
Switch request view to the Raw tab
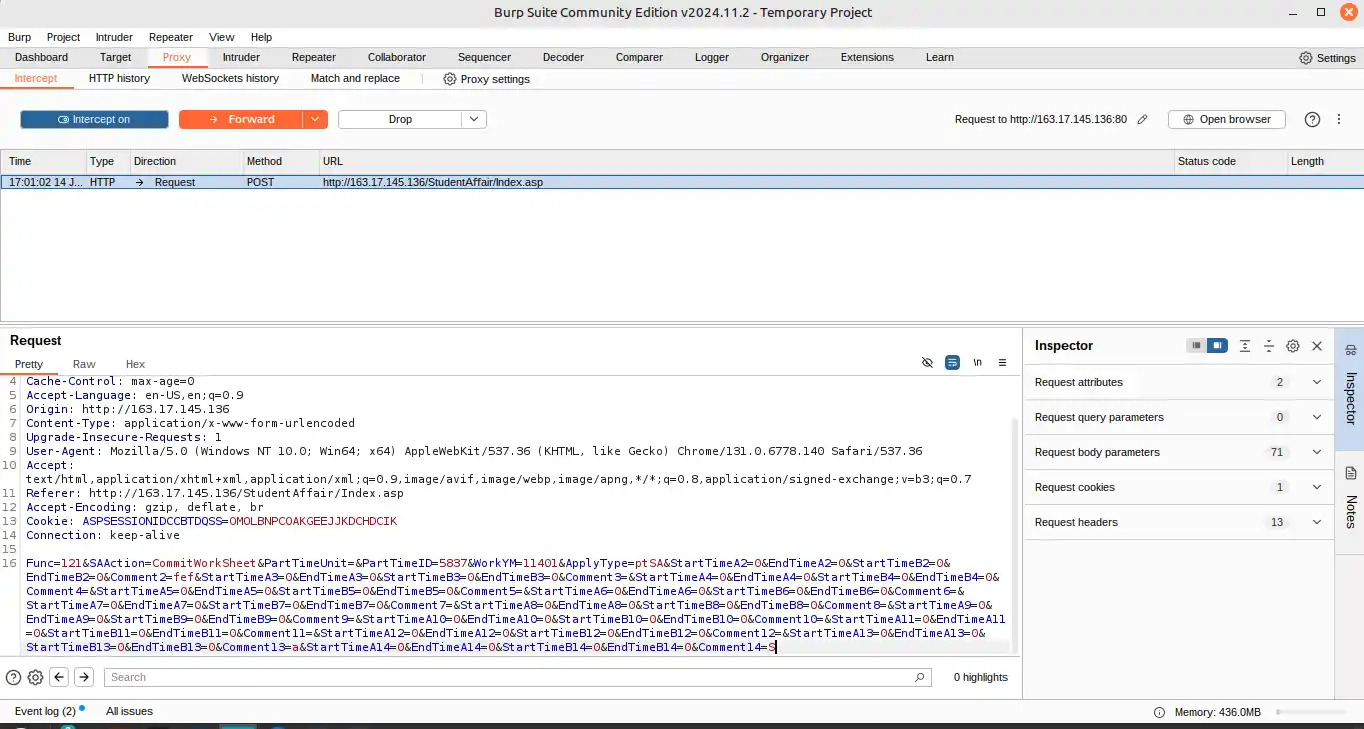(x=84, y=364)
